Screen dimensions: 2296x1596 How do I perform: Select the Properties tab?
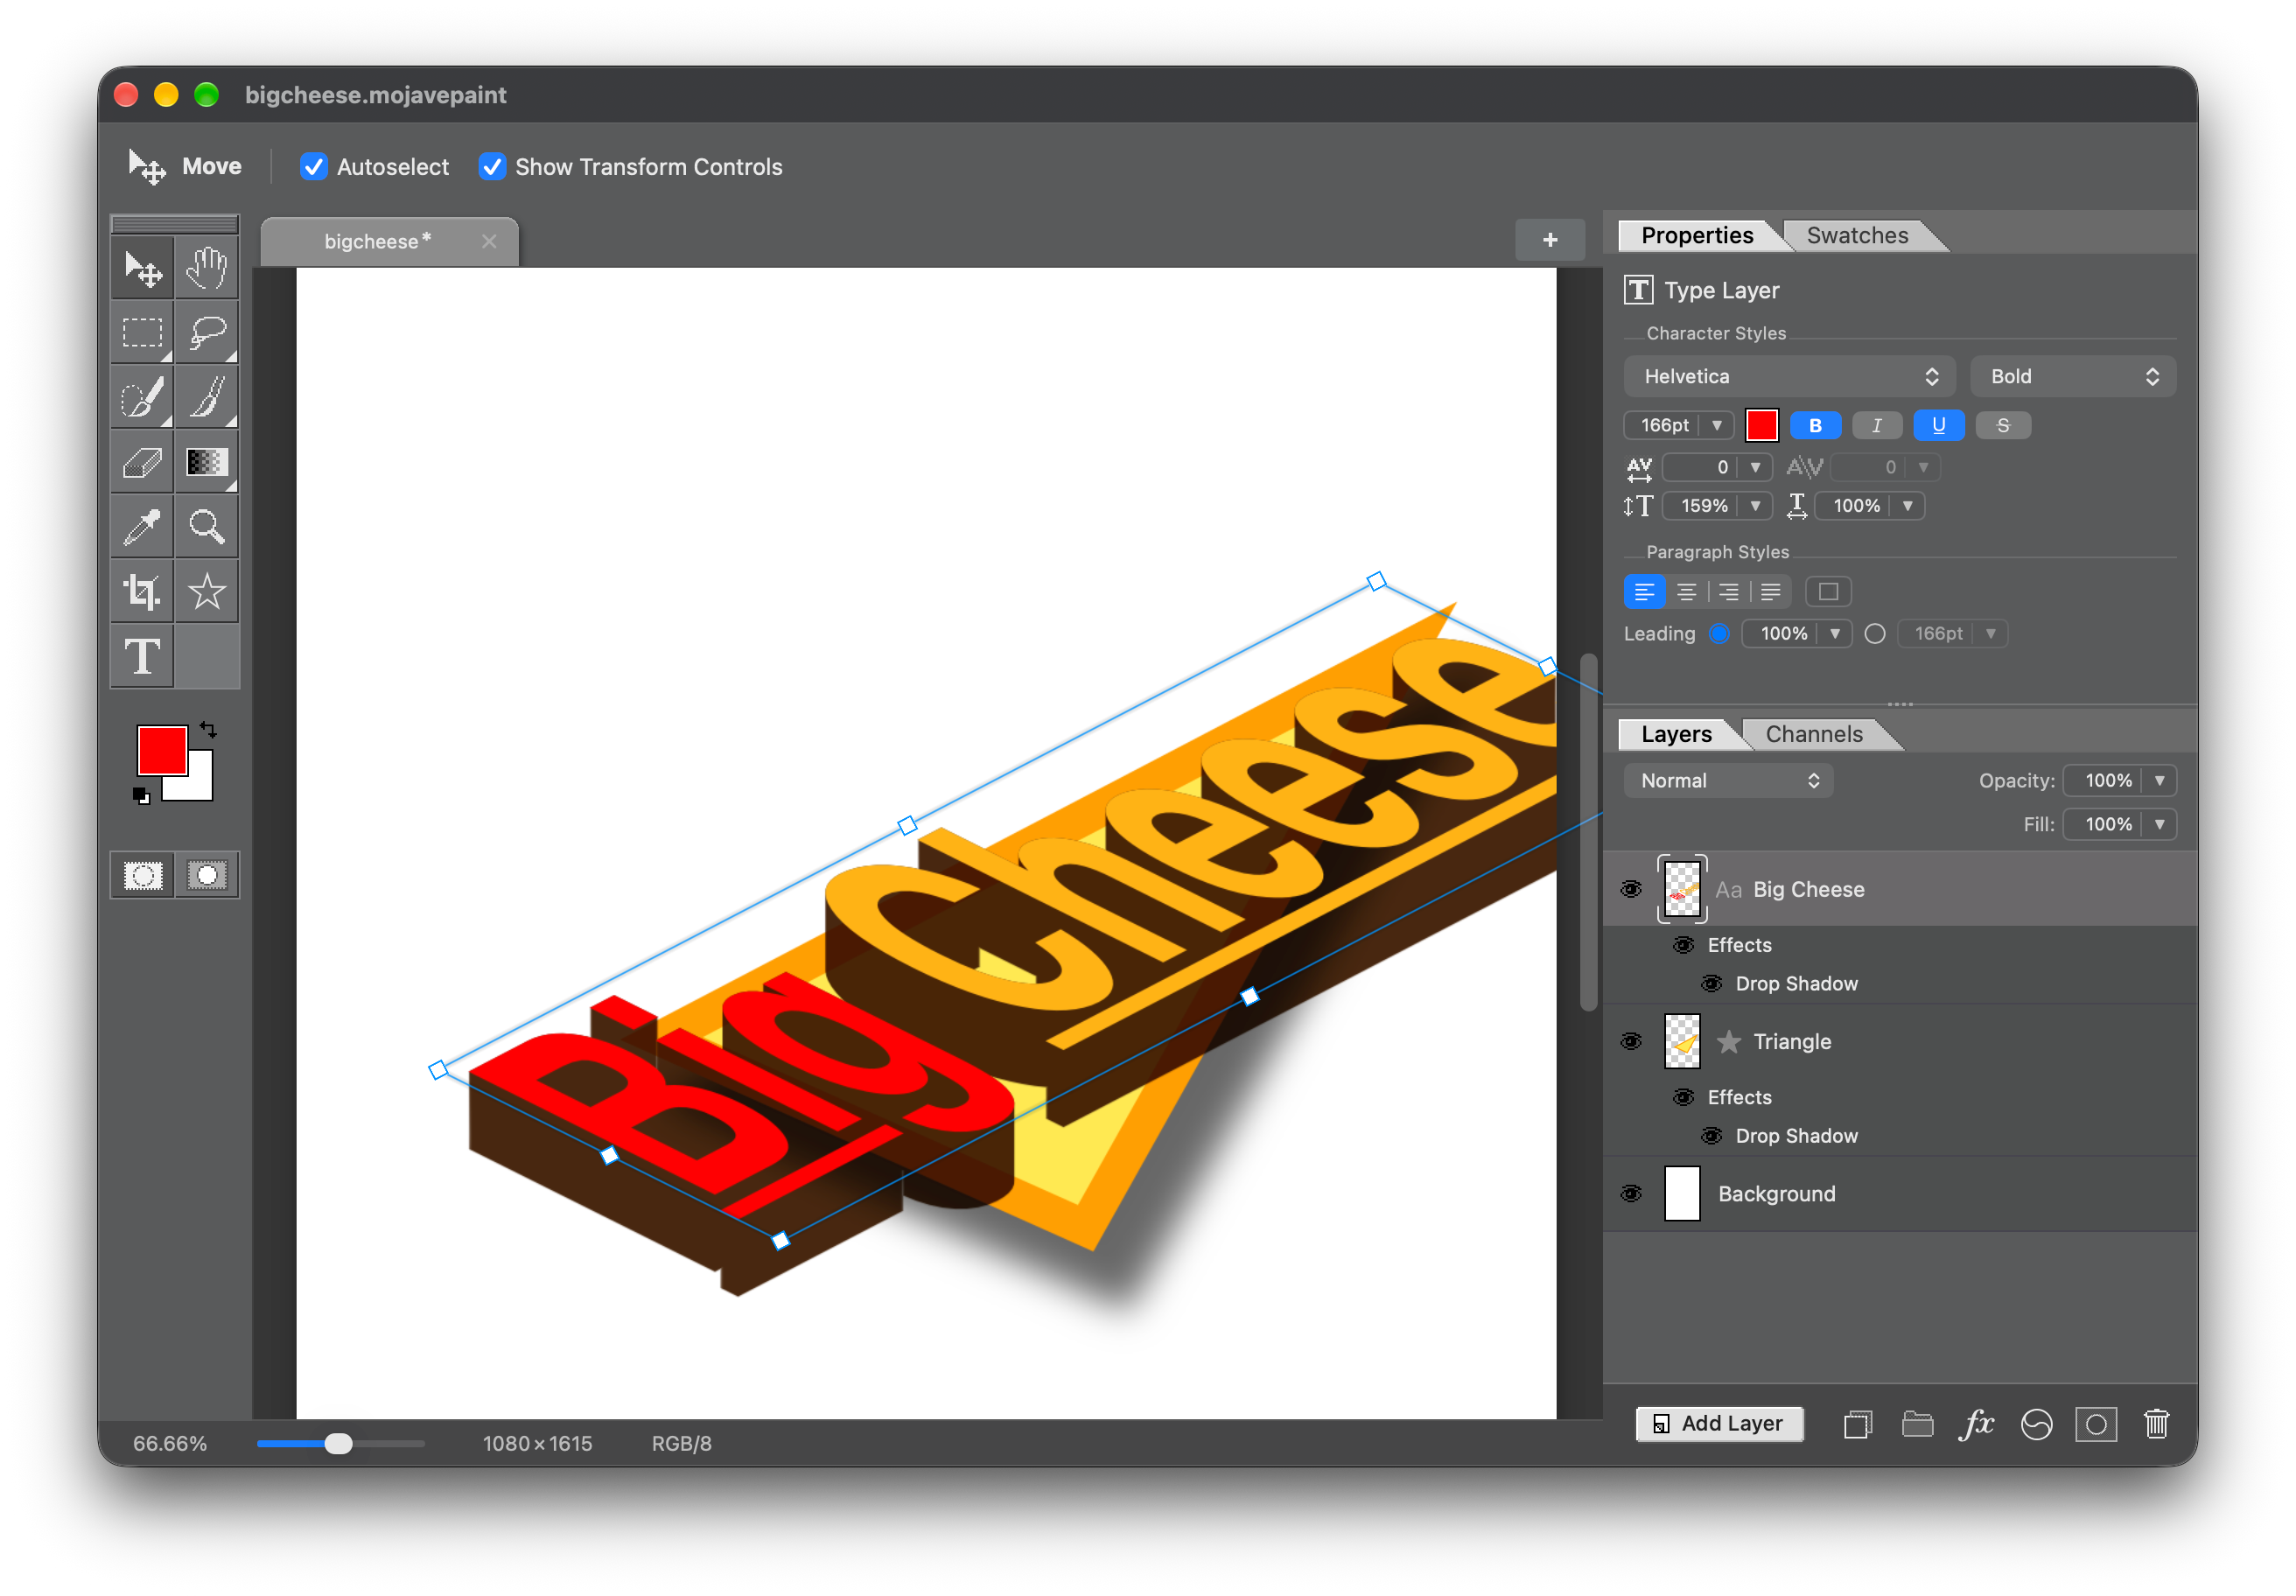(1697, 235)
